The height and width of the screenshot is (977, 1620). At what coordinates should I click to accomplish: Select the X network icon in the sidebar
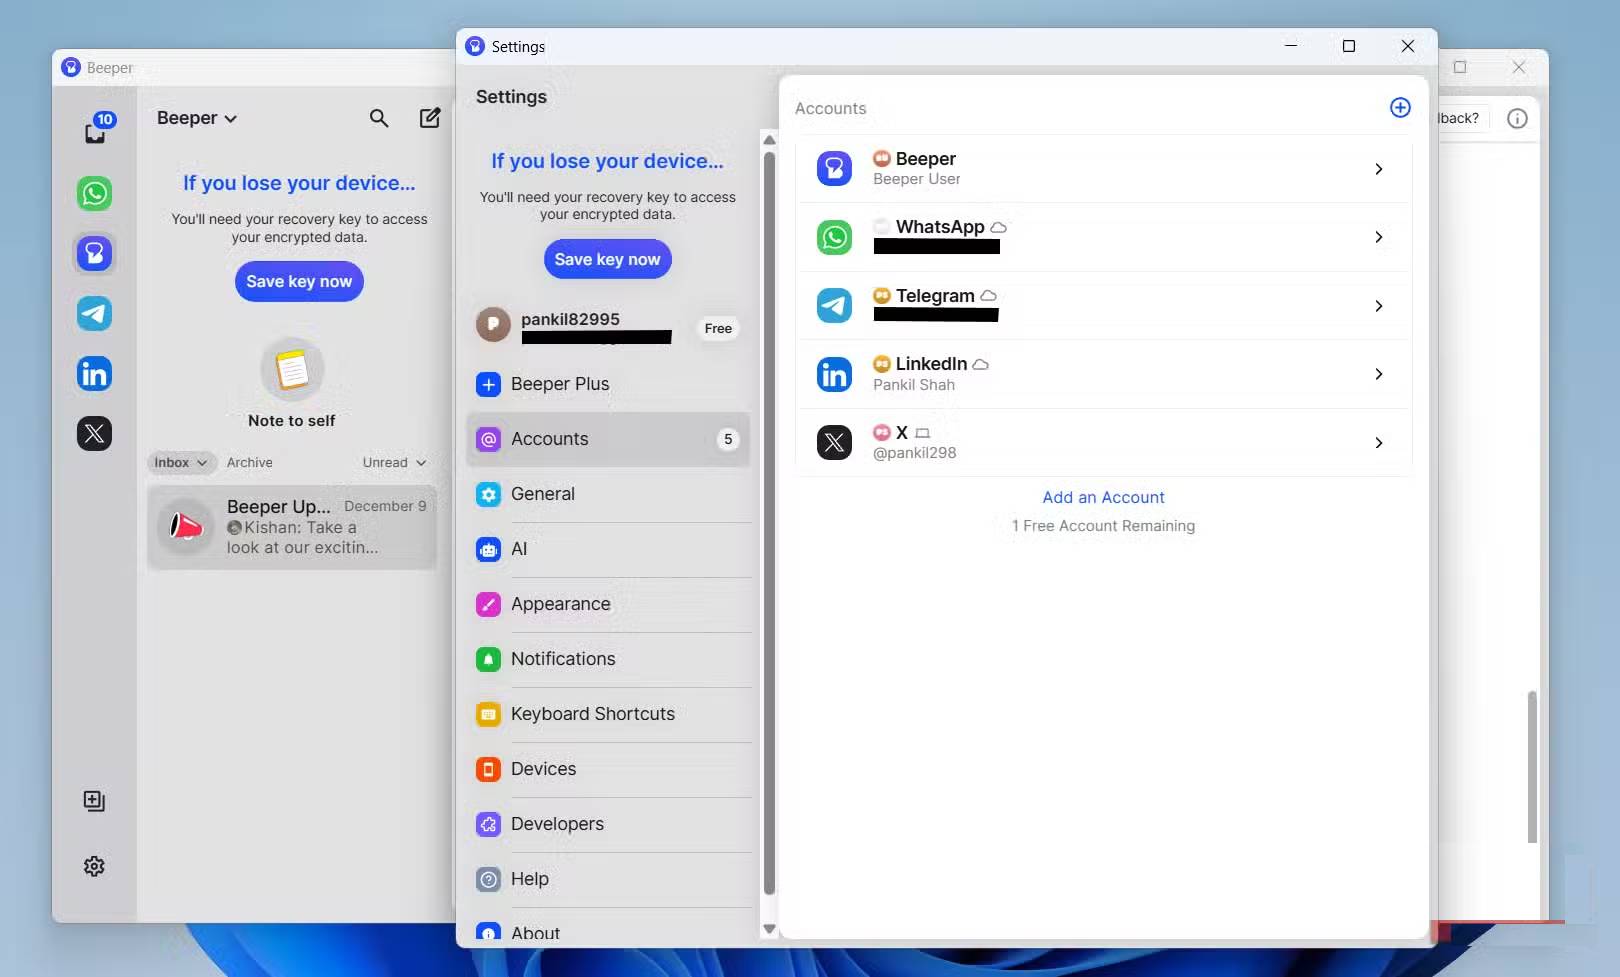click(94, 433)
